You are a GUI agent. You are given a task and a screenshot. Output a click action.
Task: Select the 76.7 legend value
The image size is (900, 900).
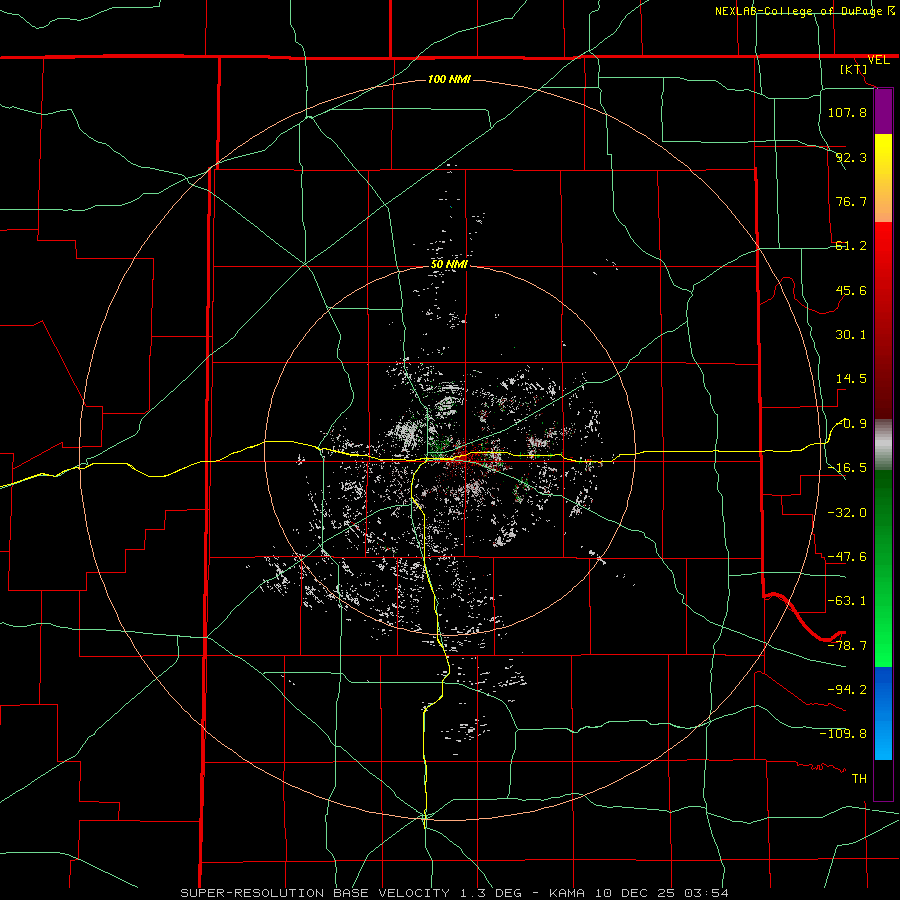tap(851, 201)
